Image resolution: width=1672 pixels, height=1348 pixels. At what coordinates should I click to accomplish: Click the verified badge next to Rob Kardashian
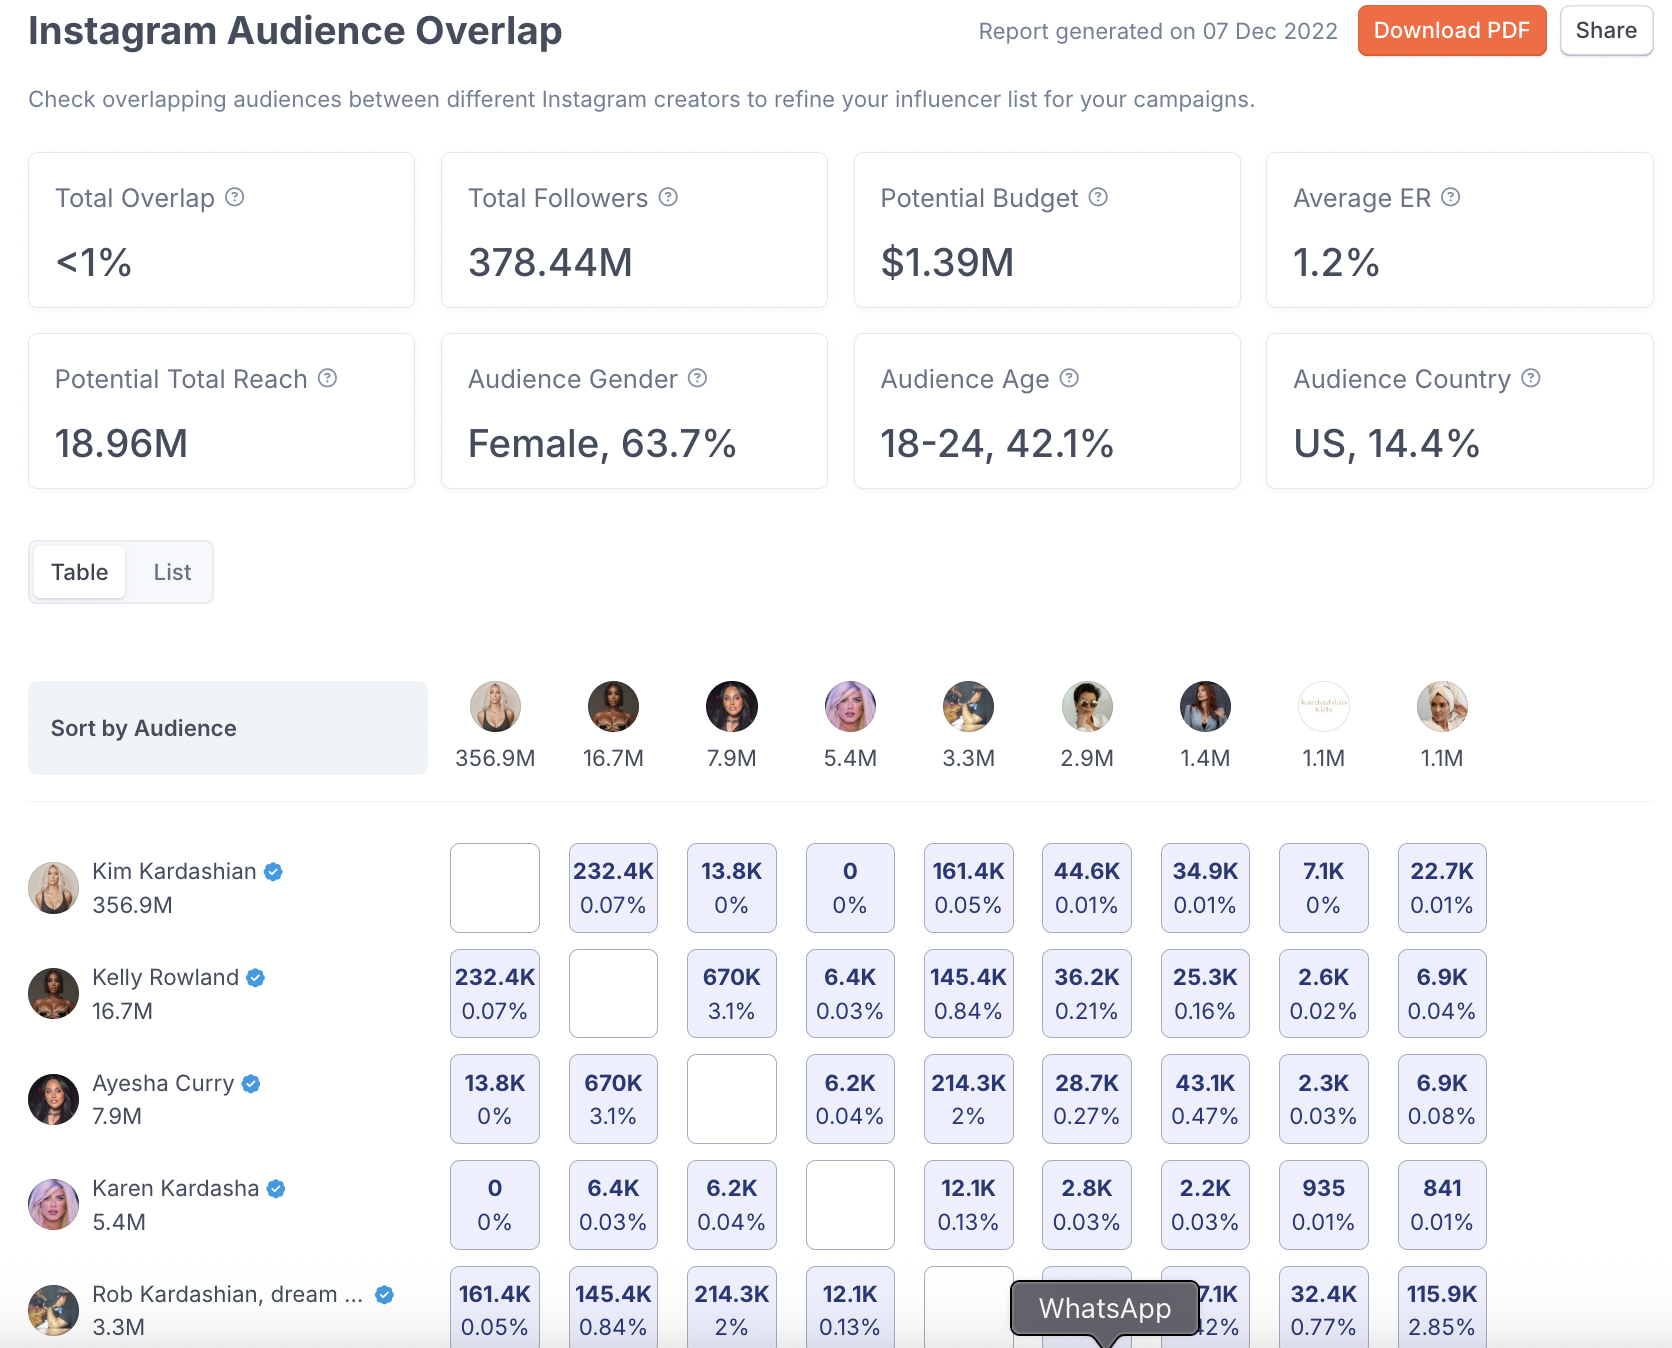384,1295
